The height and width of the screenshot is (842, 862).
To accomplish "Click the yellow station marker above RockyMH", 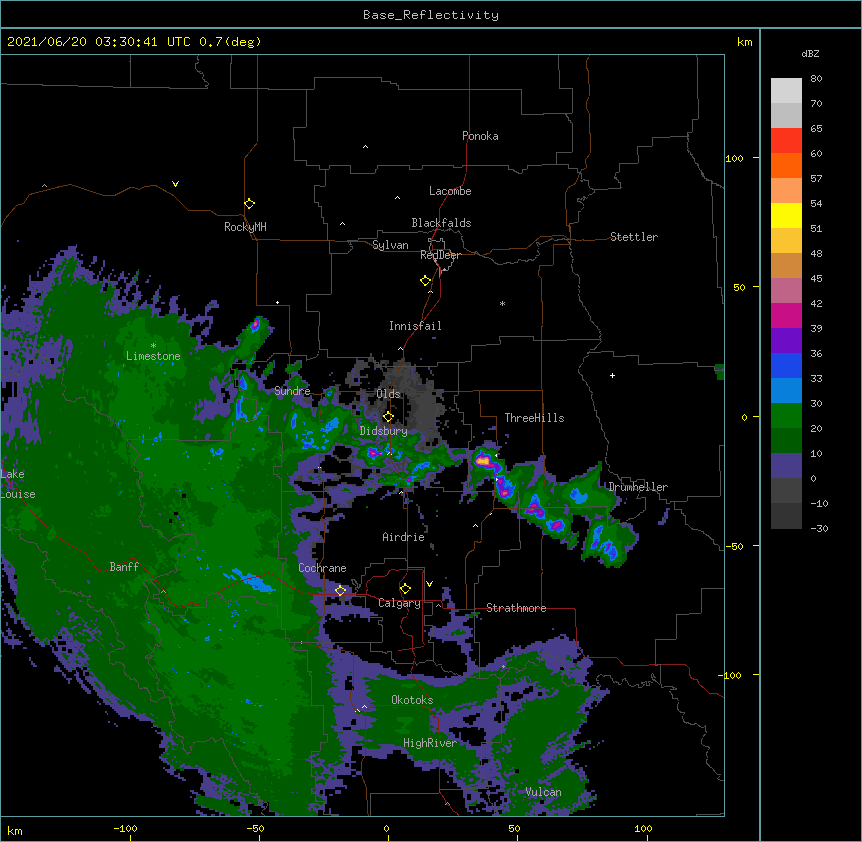I will [x=249, y=204].
